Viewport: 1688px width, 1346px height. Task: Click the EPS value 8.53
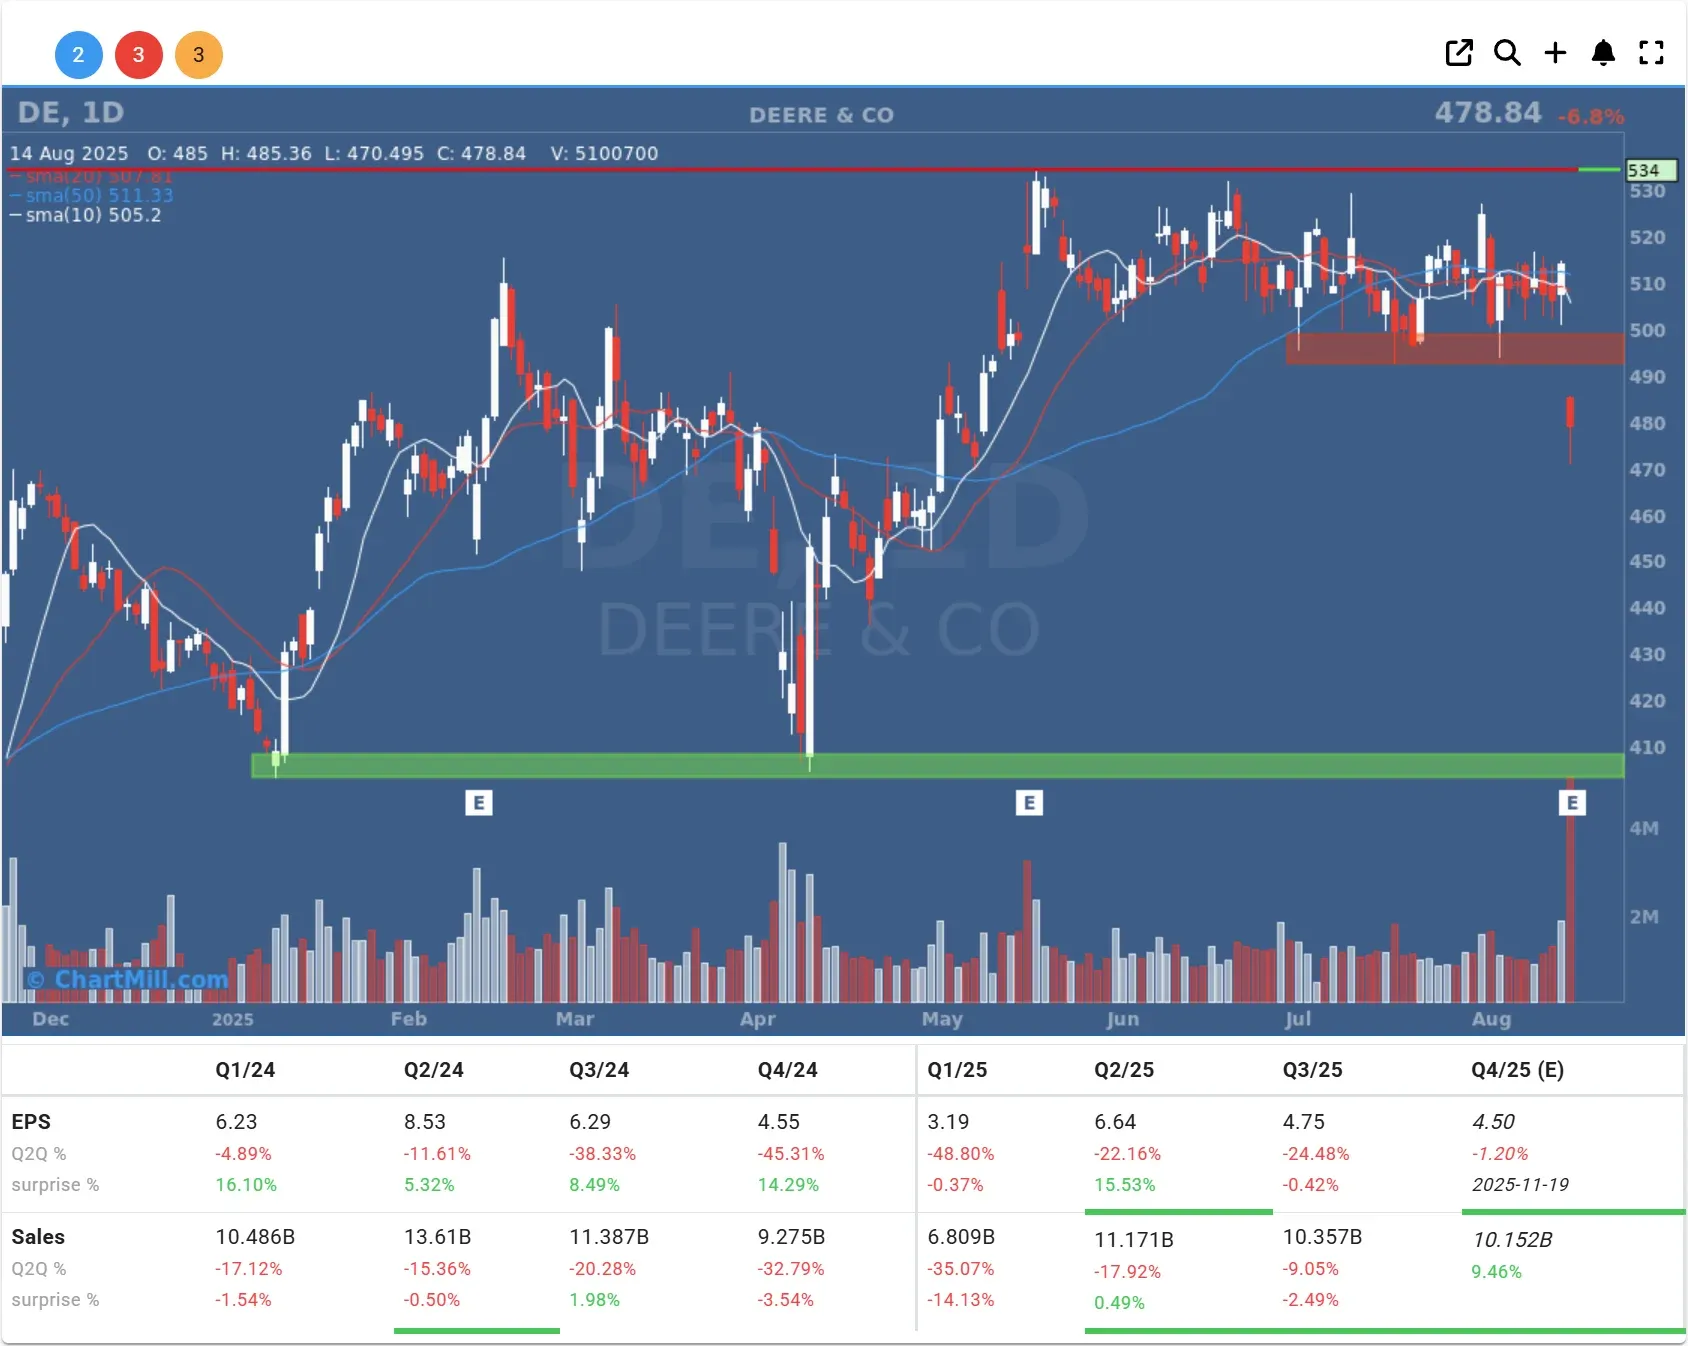(425, 1122)
